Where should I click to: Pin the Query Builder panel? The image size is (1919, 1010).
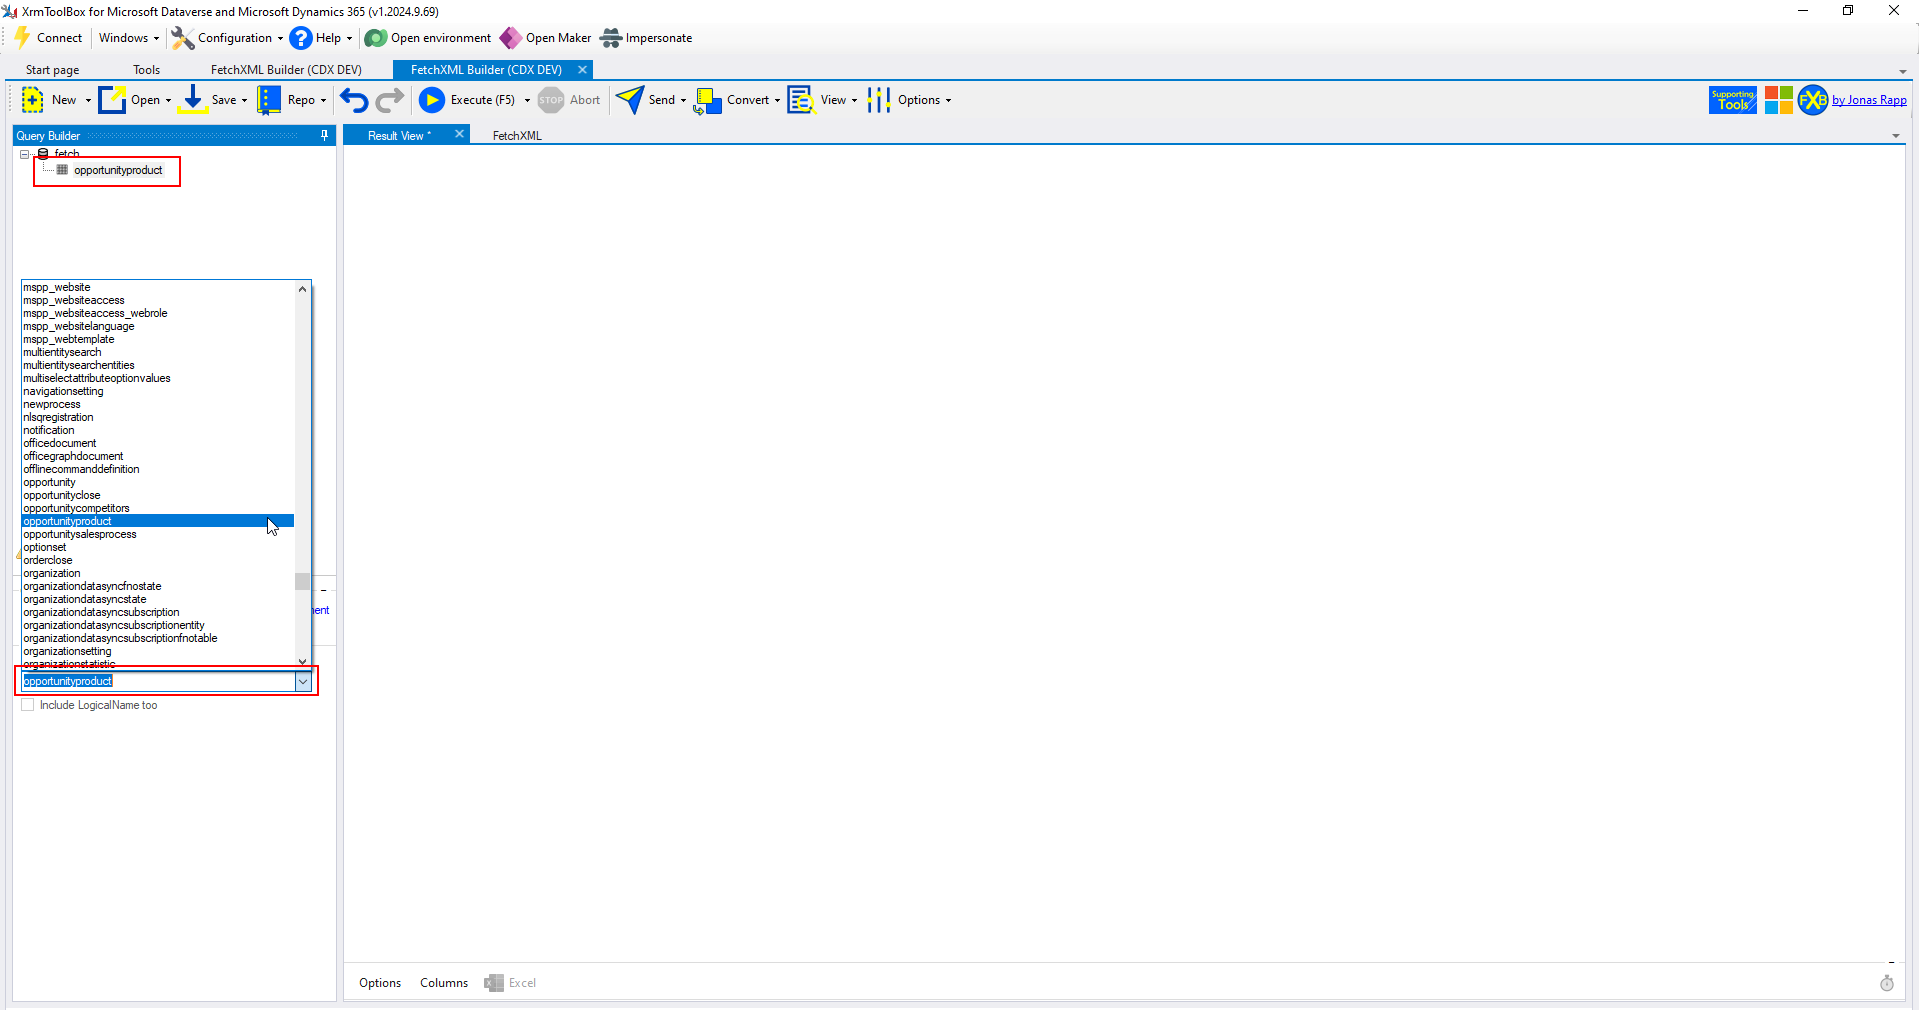[x=324, y=135]
